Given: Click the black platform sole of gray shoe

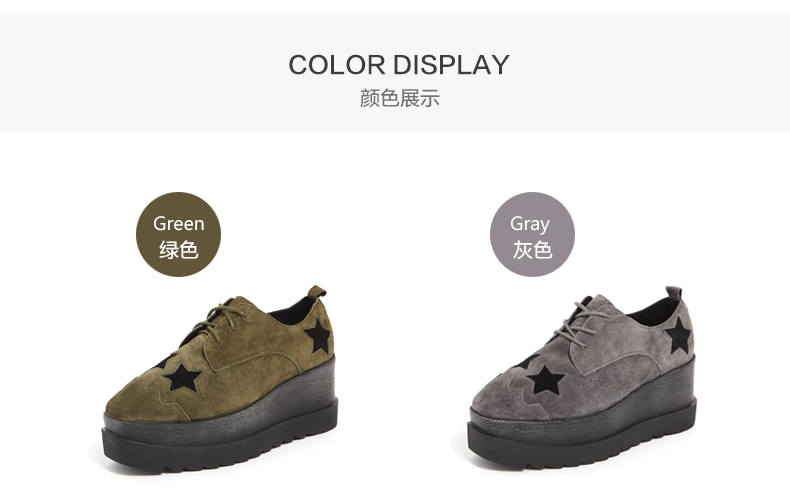Looking at the screenshot, I should [582, 426].
